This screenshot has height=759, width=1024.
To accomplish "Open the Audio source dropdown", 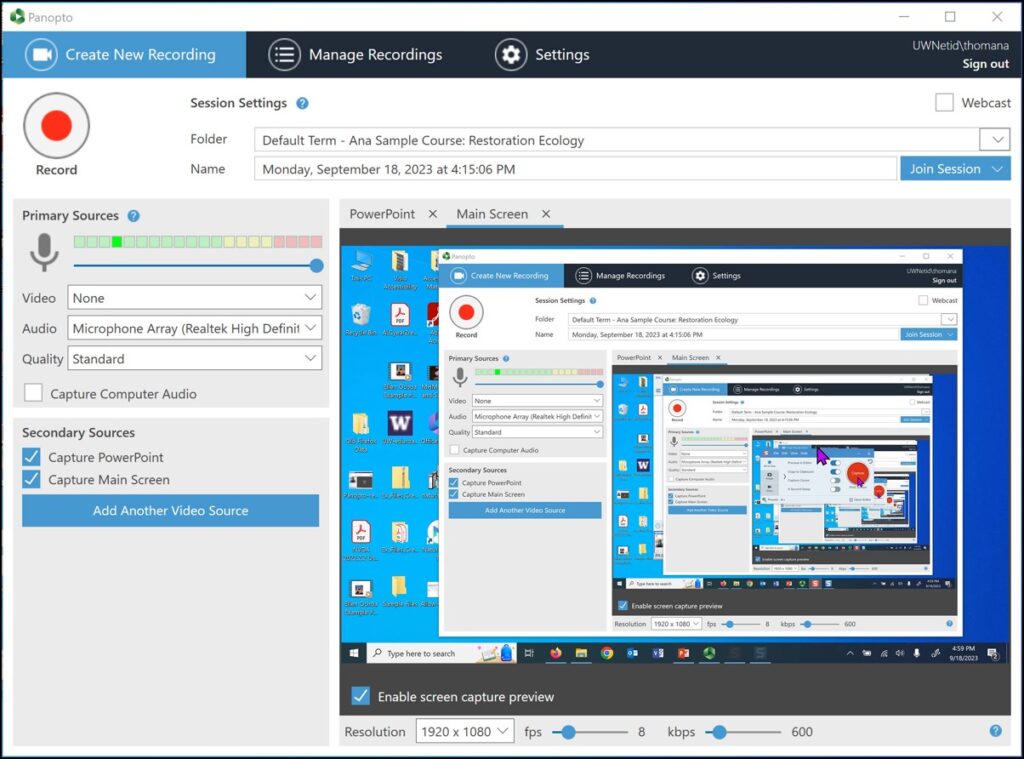I will click(195, 328).
